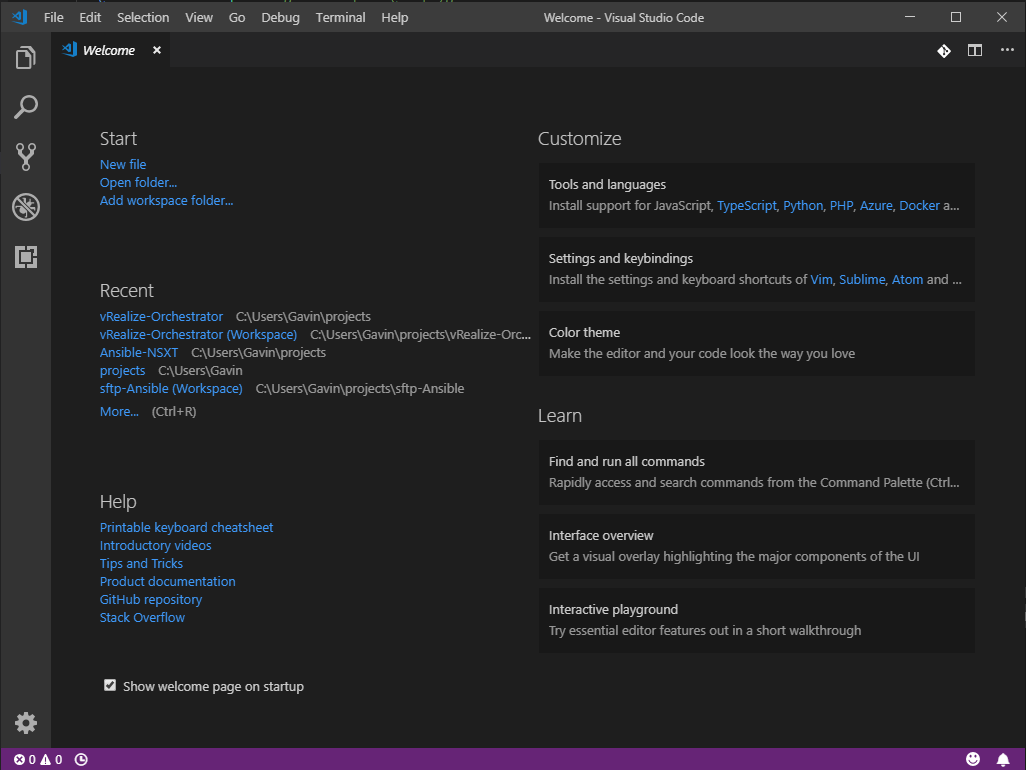1026x770 pixels.
Task: Open the Tips and Tricks link
Action: click(x=141, y=563)
